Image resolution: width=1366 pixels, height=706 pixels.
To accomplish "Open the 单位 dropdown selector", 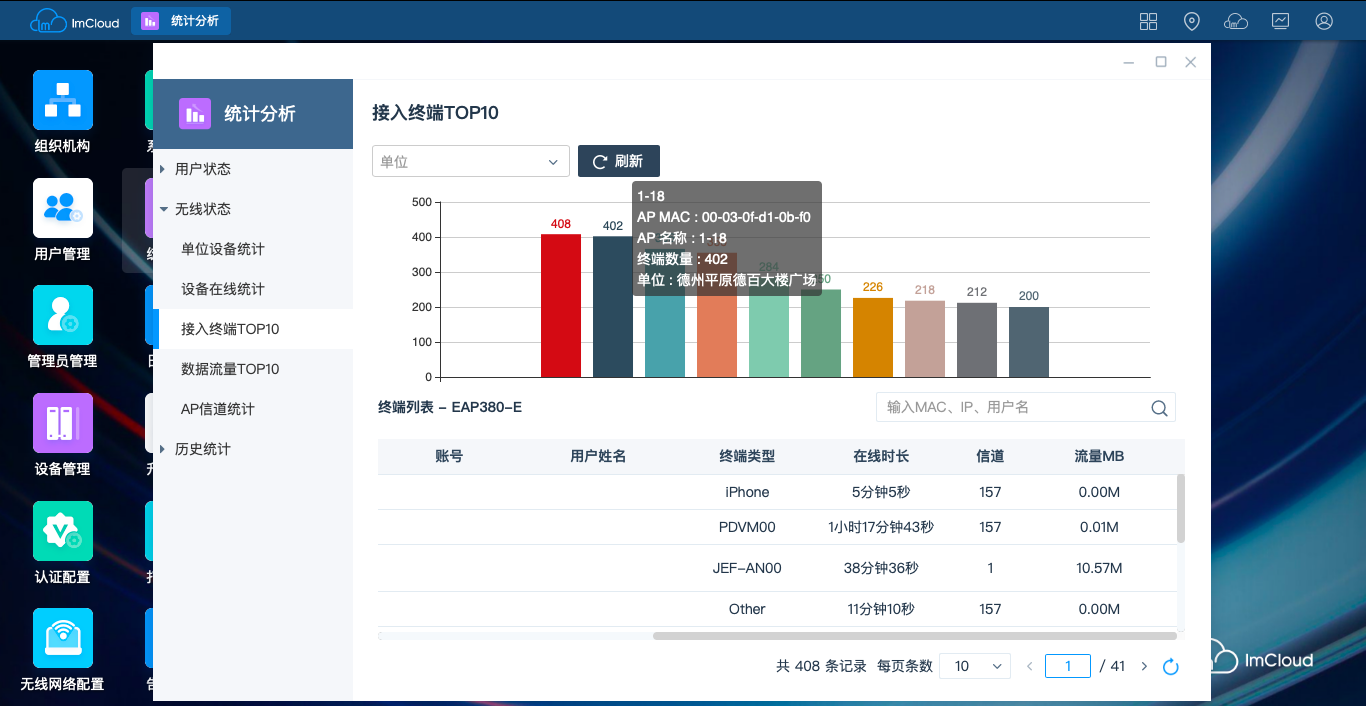I will point(470,162).
